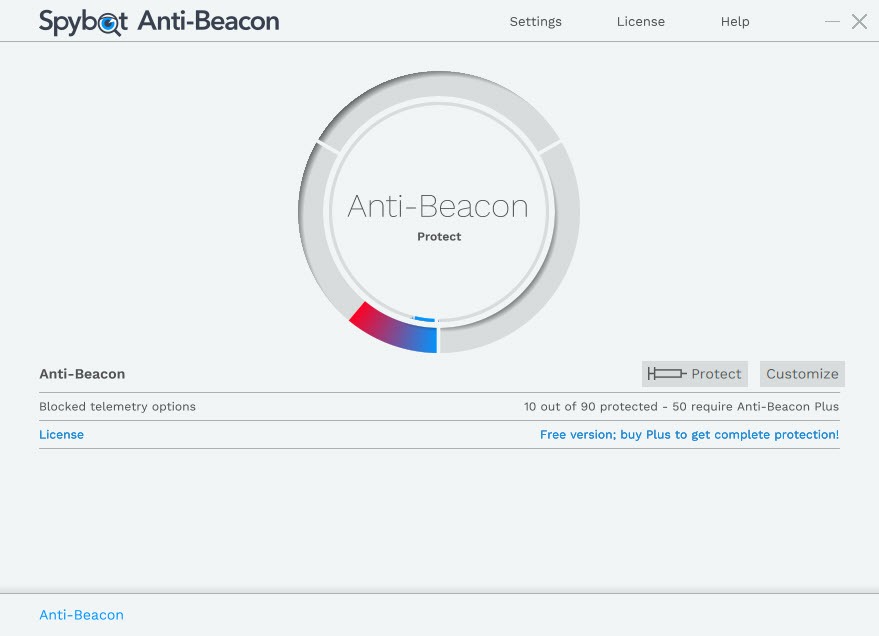
Task: Click the Customize button
Action: point(802,374)
